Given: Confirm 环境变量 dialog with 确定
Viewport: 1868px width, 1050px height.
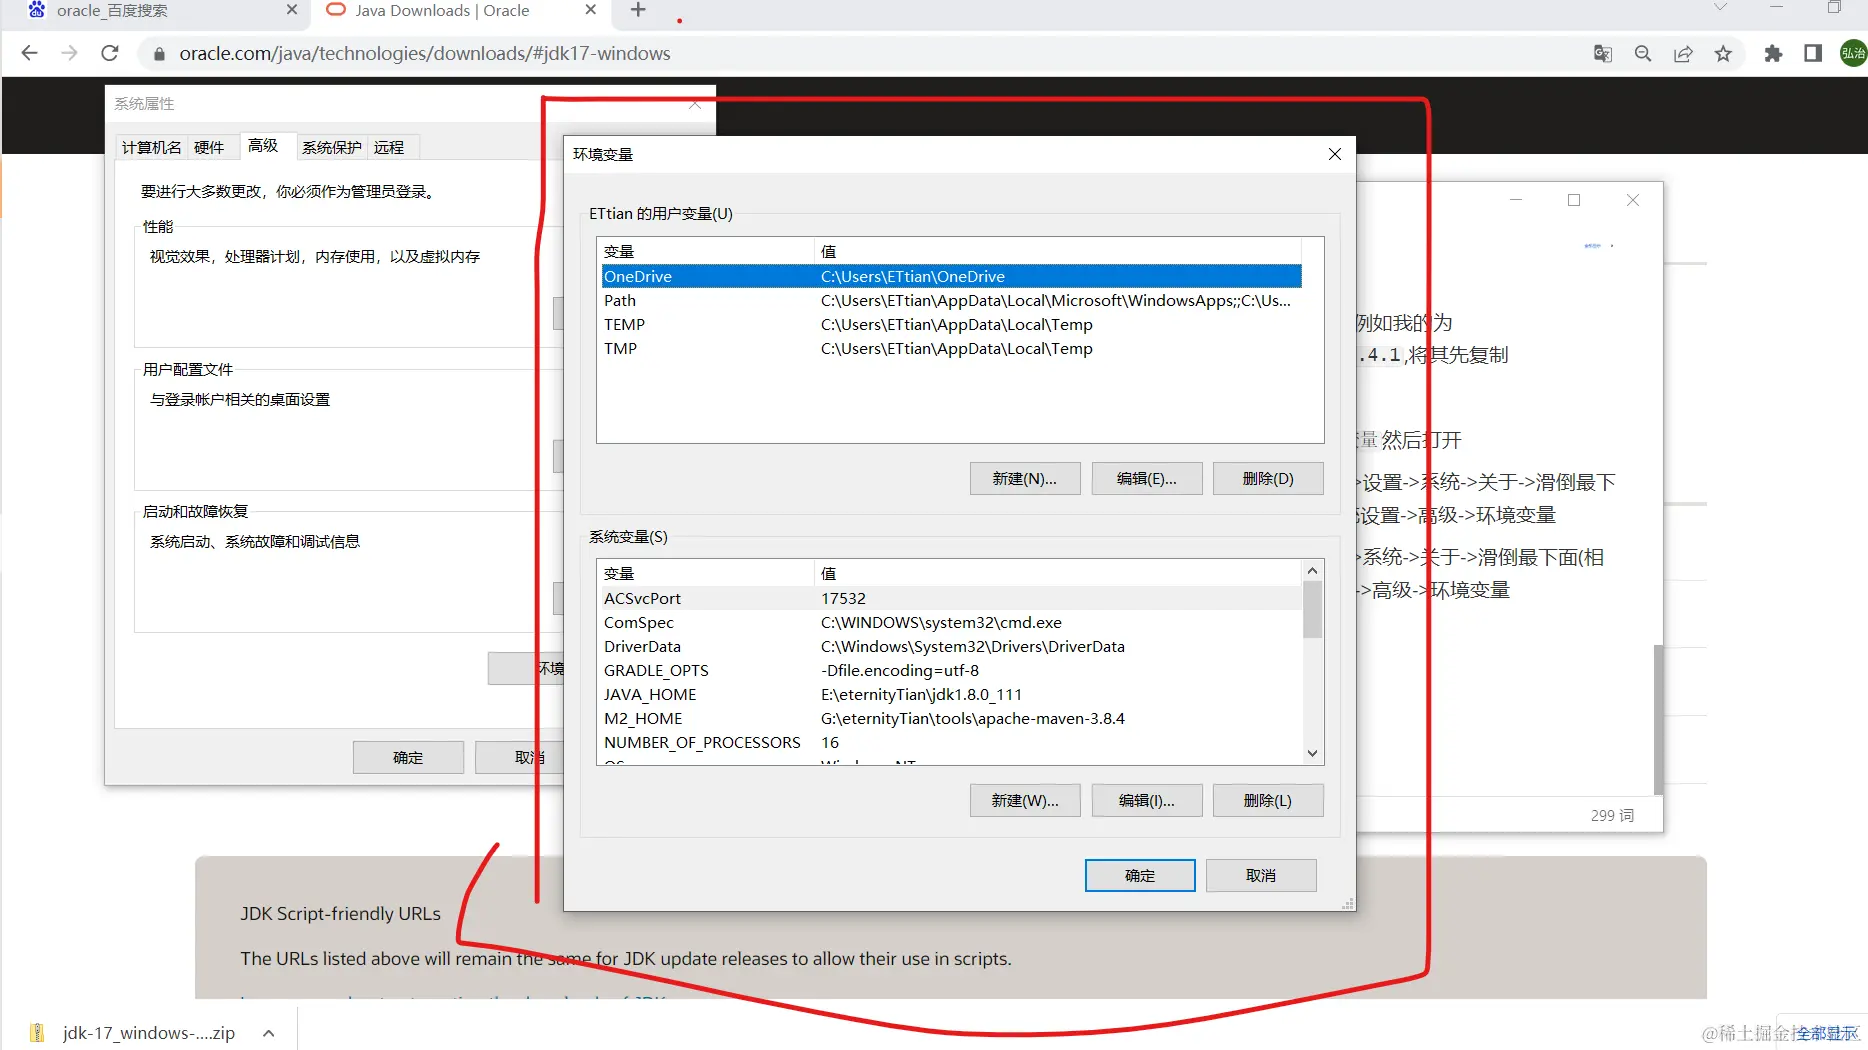Looking at the screenshot, I should click(x=1140, y=876).
